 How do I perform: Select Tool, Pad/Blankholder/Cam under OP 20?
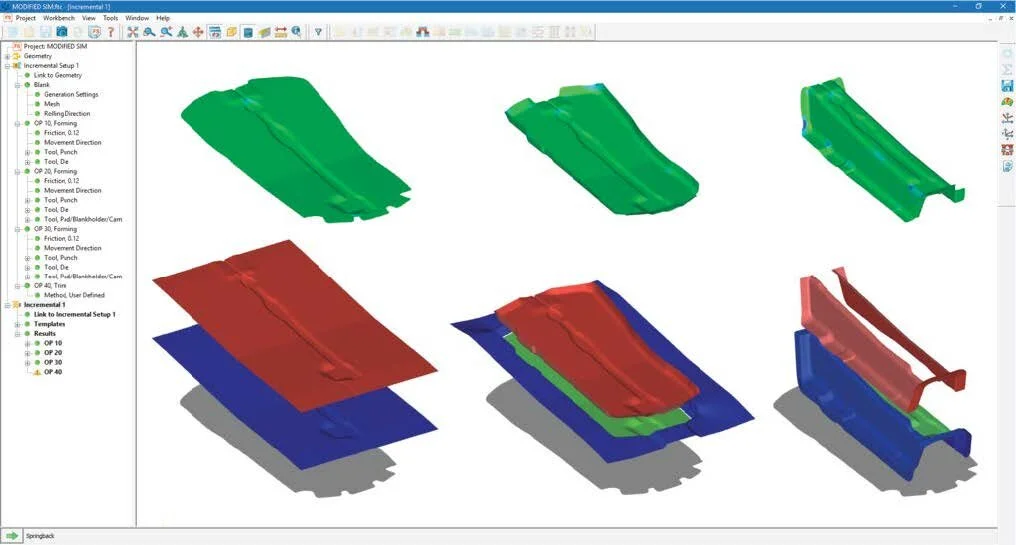pos(83,219)
